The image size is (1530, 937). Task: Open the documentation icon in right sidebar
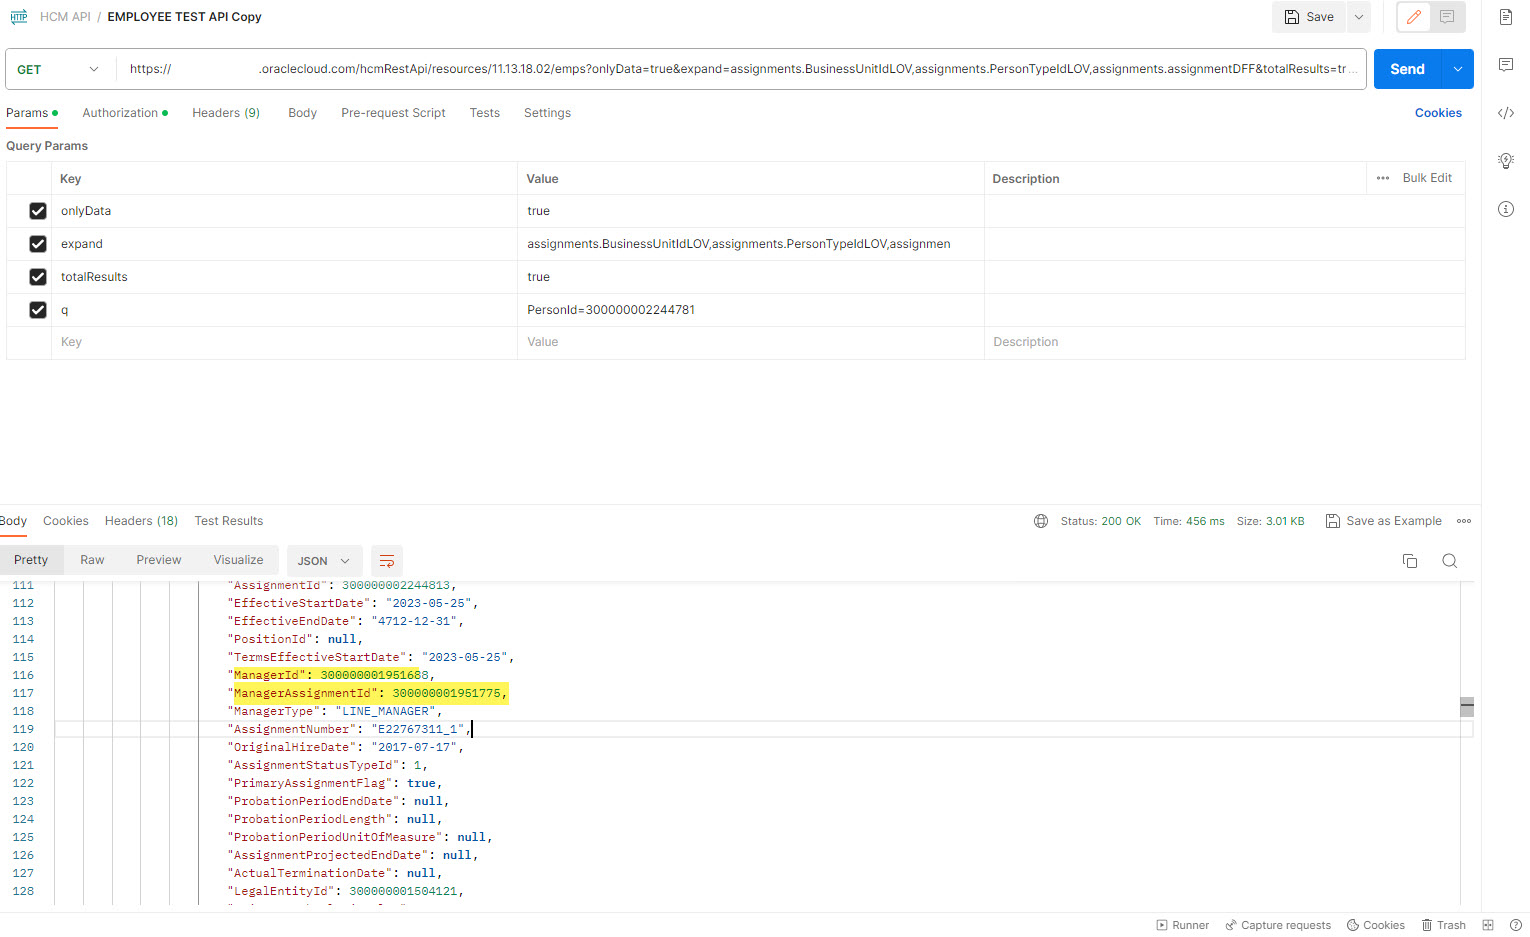point(1505,17)
